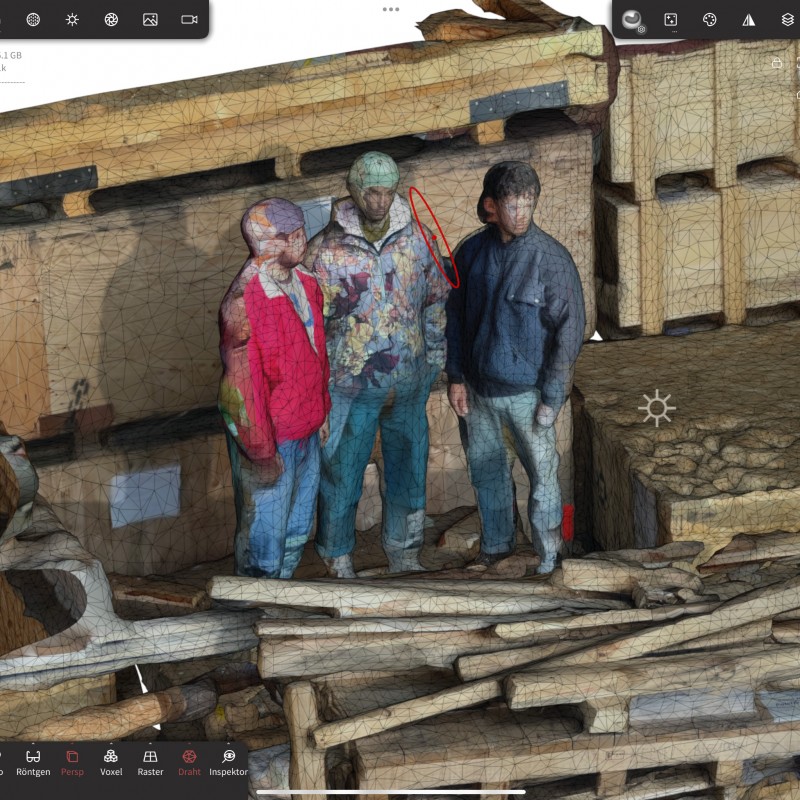800x800 pixels.
Task: Toggle Draht wireframe display
Action: click(189, 762)
